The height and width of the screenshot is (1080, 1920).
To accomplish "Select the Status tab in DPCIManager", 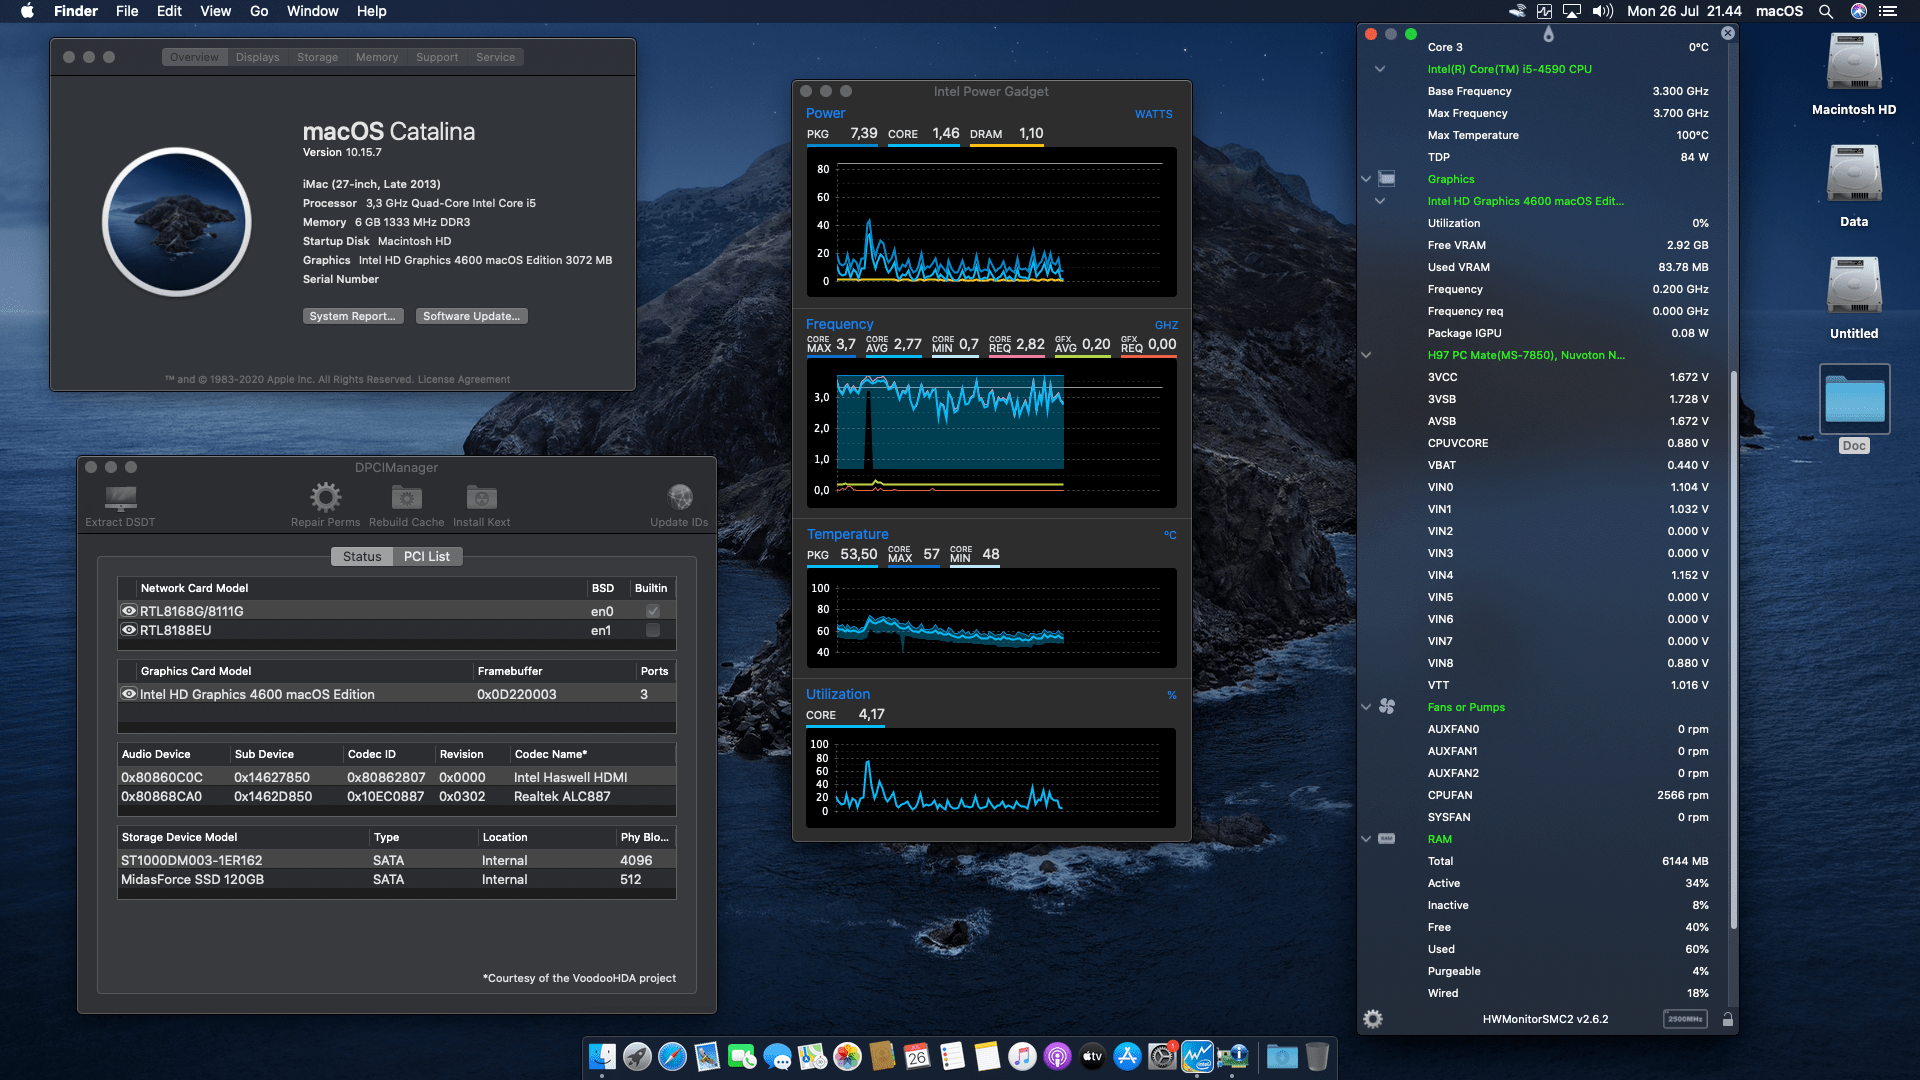I will coord(362,557).
